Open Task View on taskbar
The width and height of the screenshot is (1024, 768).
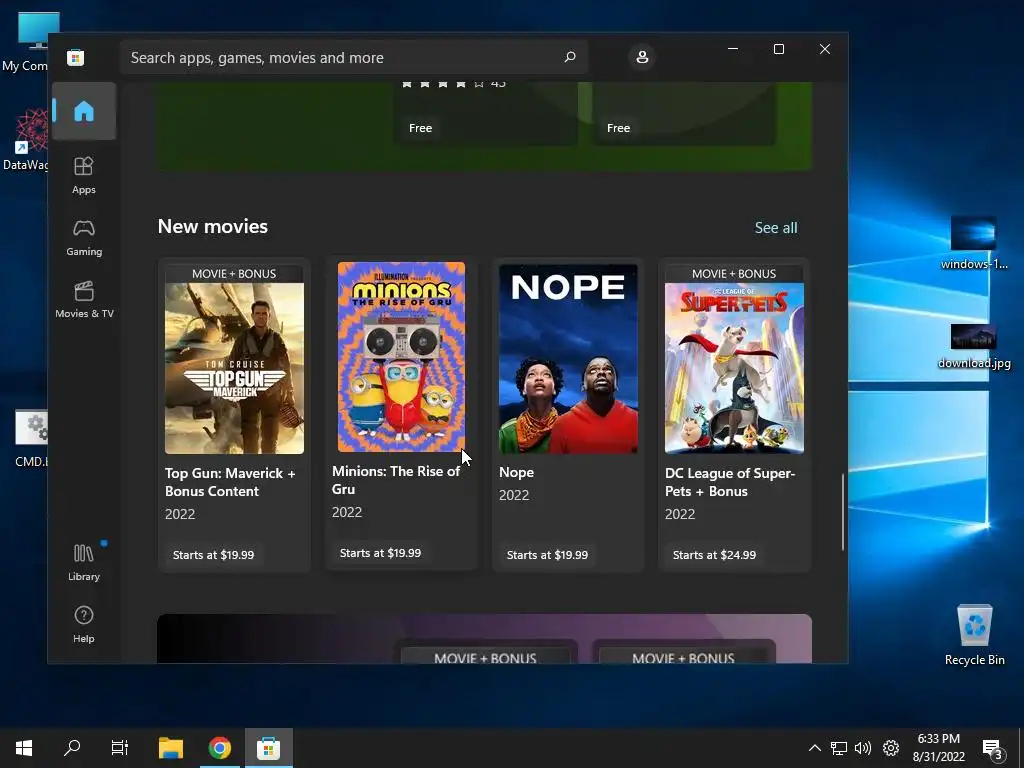tap(120, 748)
